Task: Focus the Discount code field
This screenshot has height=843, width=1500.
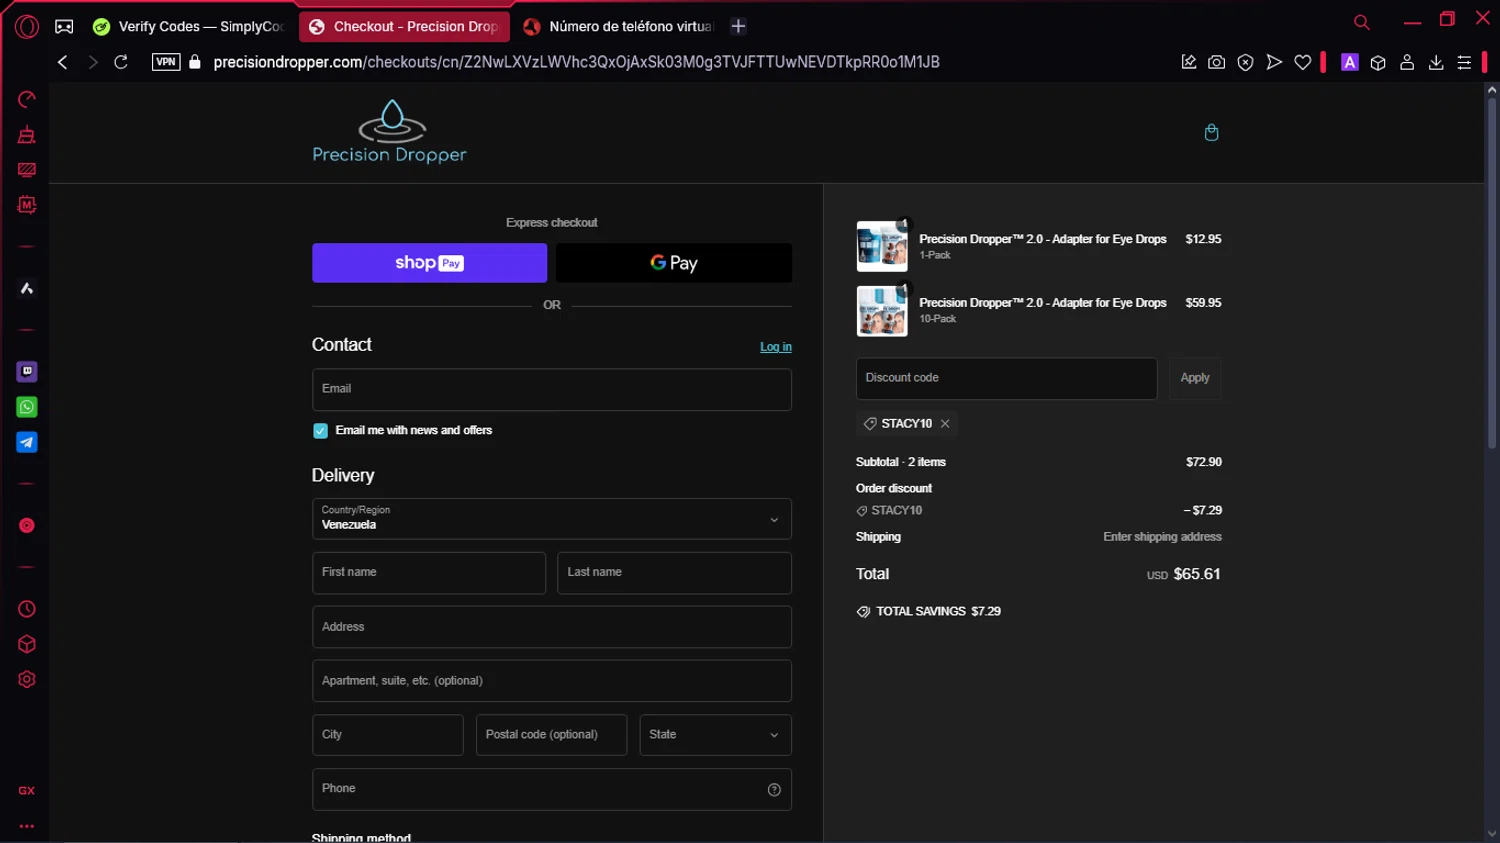Action: point(1006,378)
